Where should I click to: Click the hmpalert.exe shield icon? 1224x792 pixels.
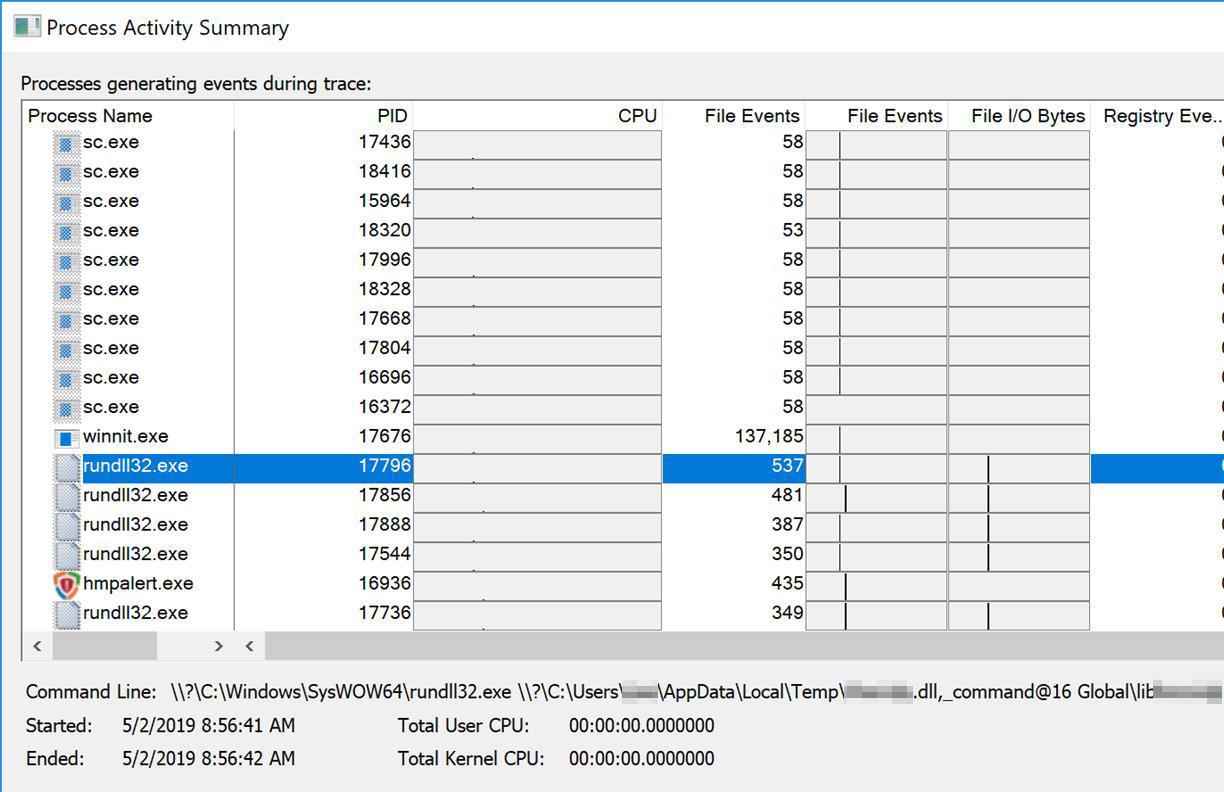point(66,585)
